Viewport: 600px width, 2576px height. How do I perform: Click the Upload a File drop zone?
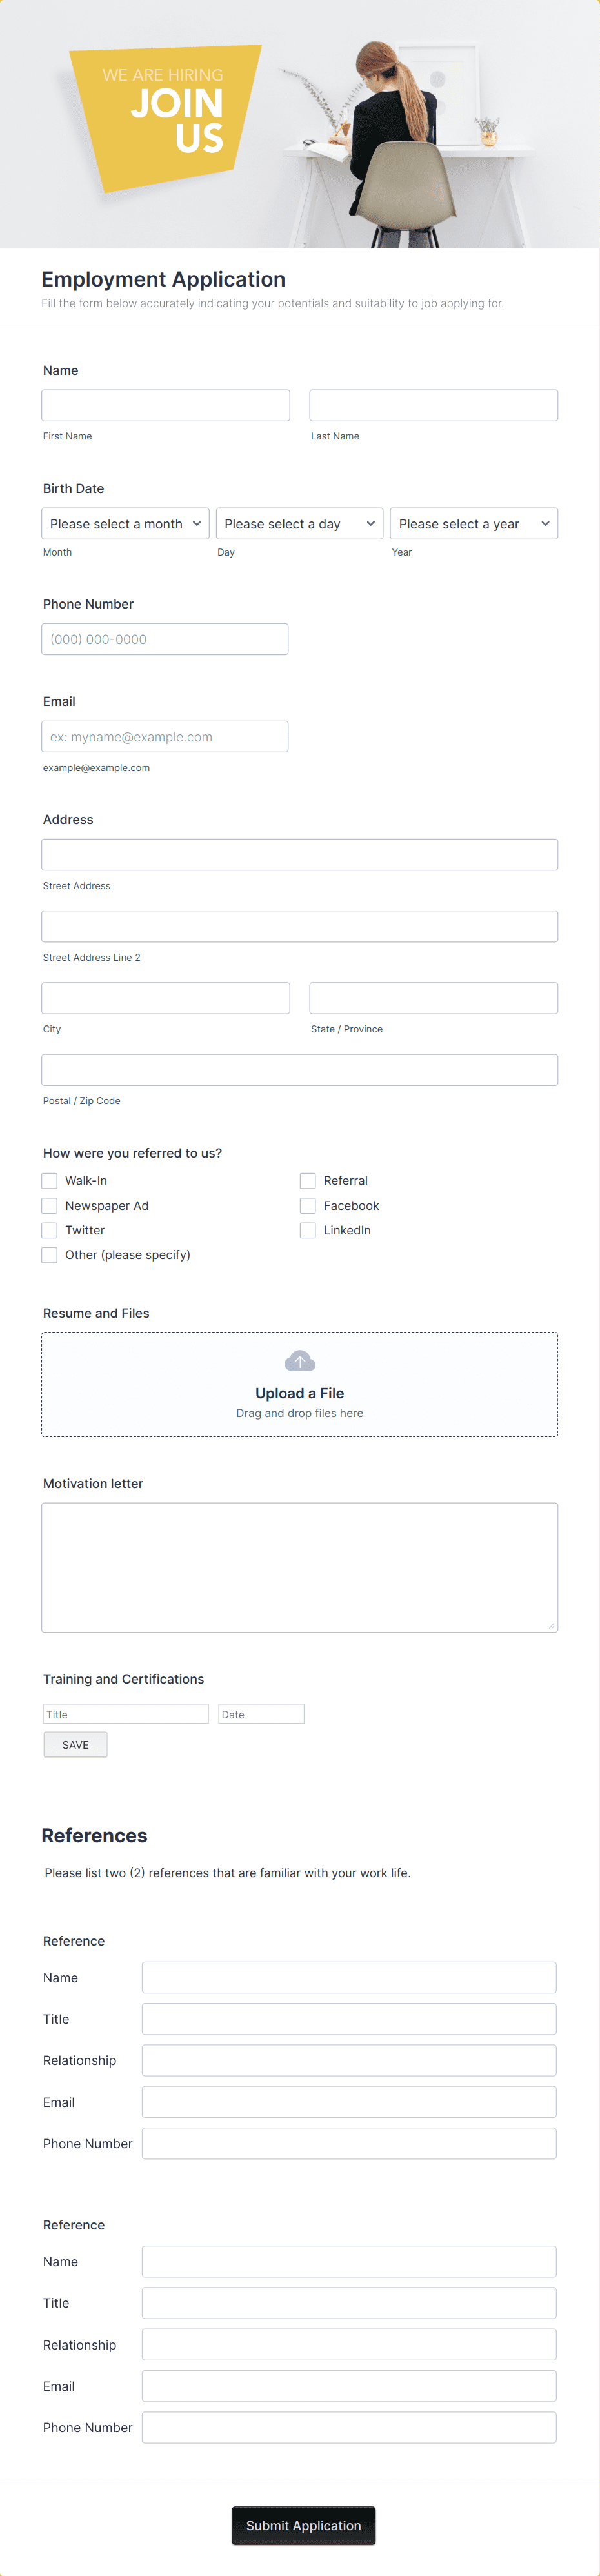[299, 1384]
